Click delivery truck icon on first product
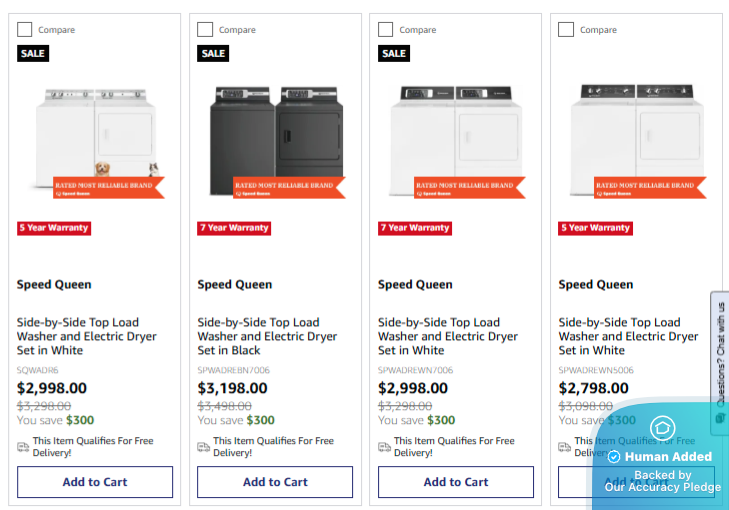This screenshot has width=729, height=510. pos(23,447)
